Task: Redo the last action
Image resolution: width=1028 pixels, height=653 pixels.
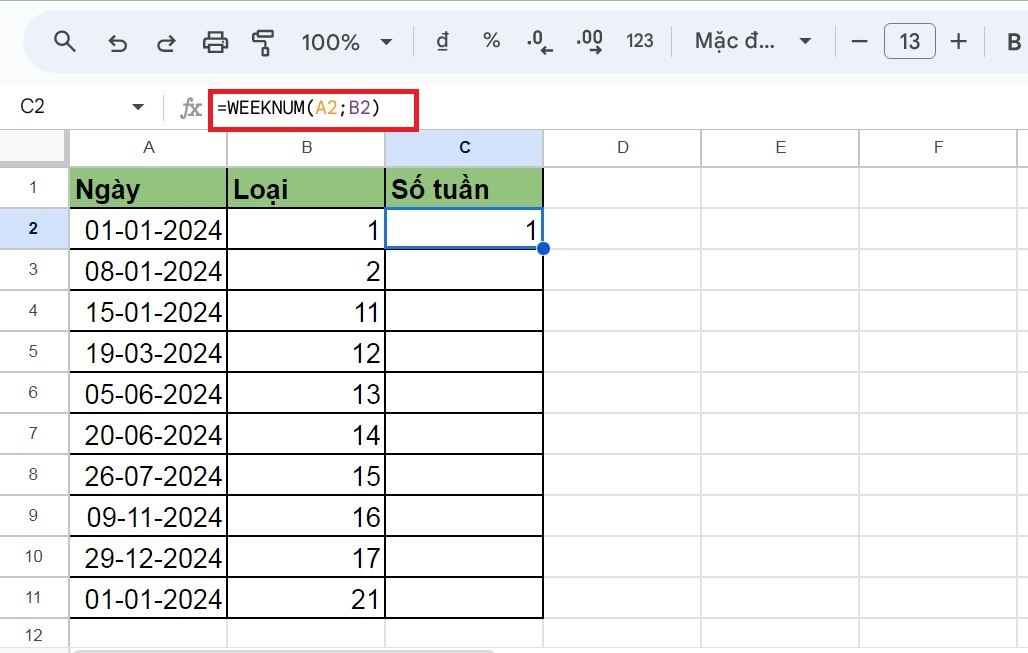Action: (166, 43)
